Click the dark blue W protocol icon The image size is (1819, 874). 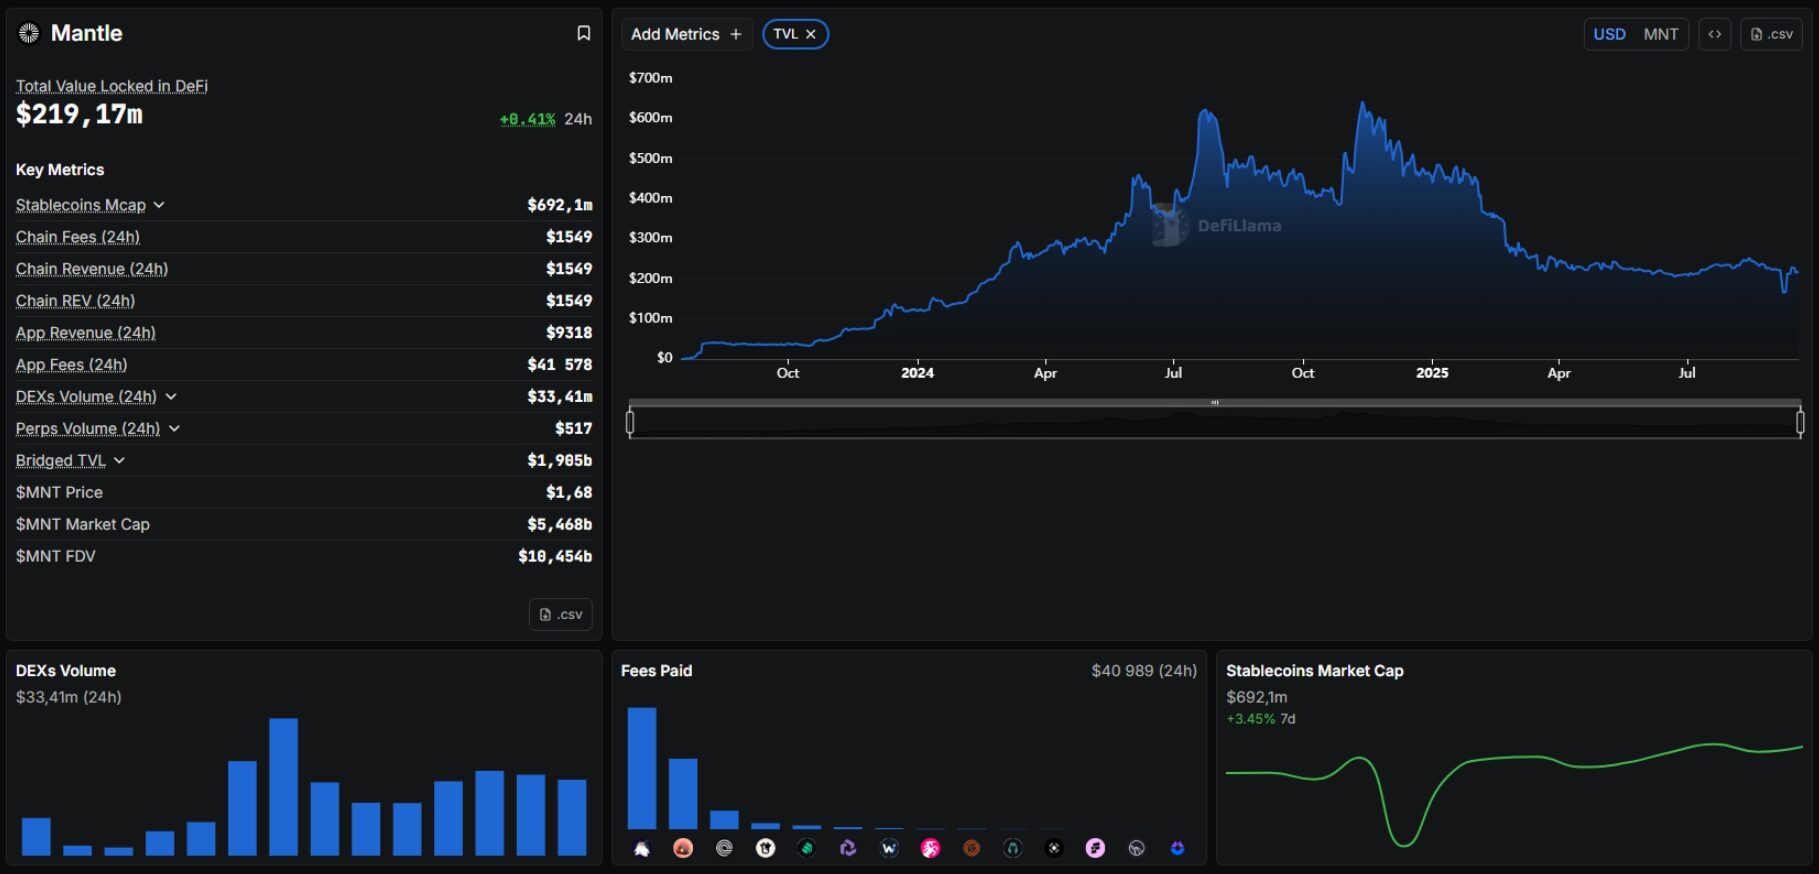(x=889, y=848)
